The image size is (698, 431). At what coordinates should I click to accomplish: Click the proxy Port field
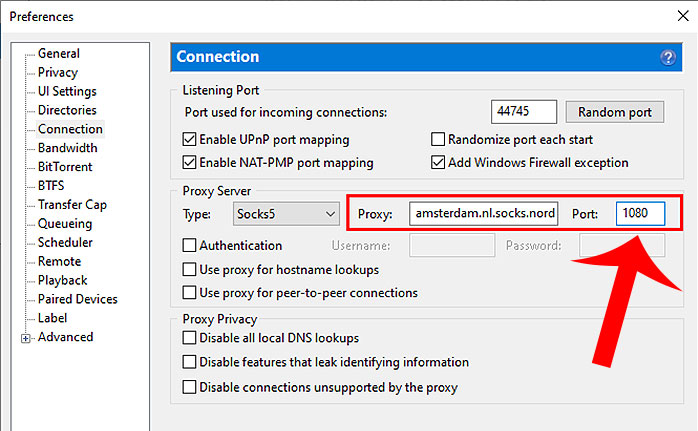(x=640, y=214)
